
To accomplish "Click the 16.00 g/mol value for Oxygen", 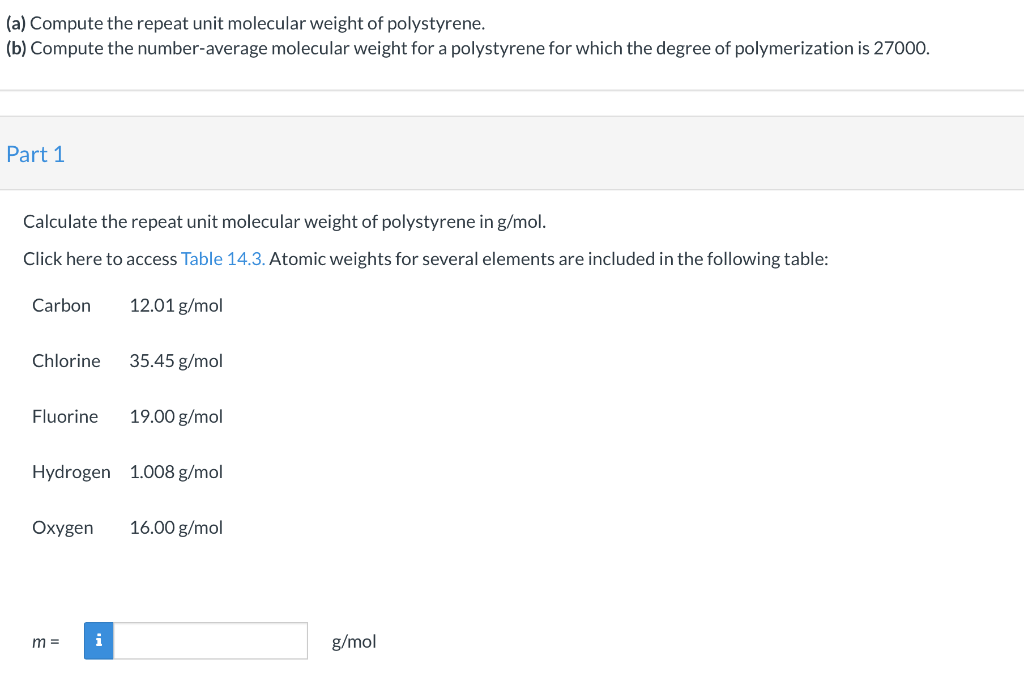I will click(x=176, y=527).
